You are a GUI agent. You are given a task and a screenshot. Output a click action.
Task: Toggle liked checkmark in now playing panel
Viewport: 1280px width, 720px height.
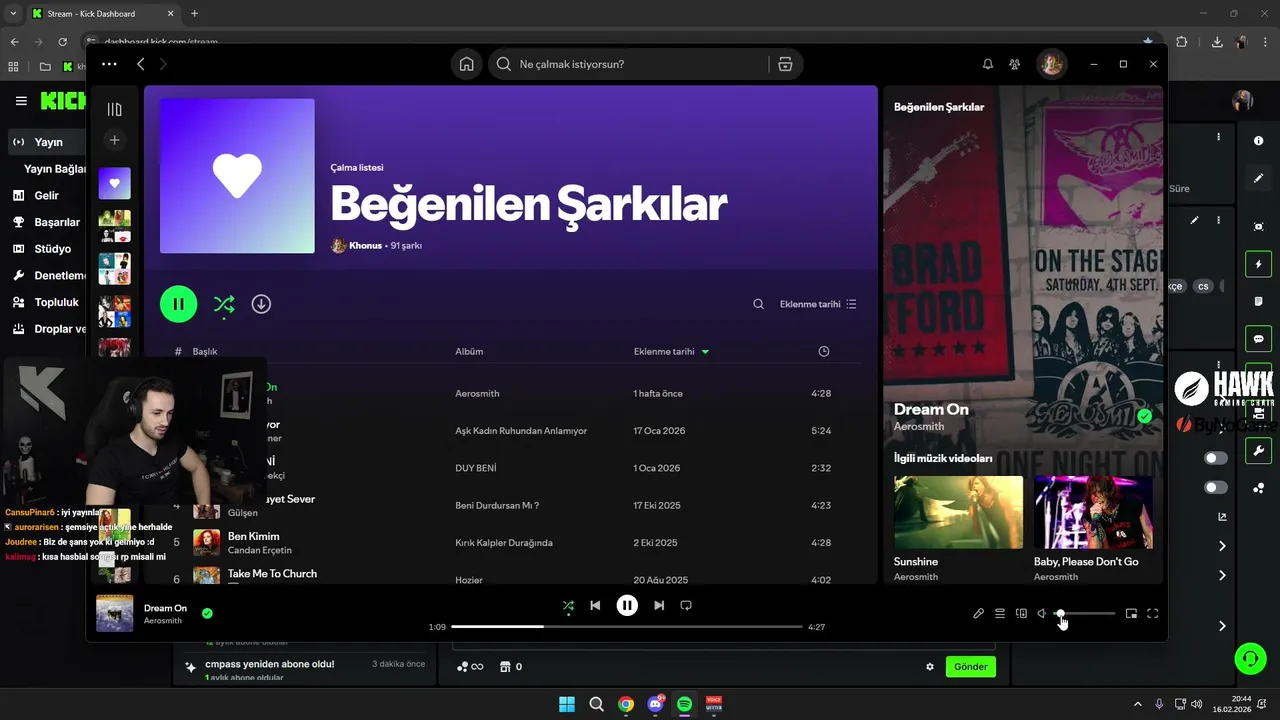click(x=1145, y=416)
